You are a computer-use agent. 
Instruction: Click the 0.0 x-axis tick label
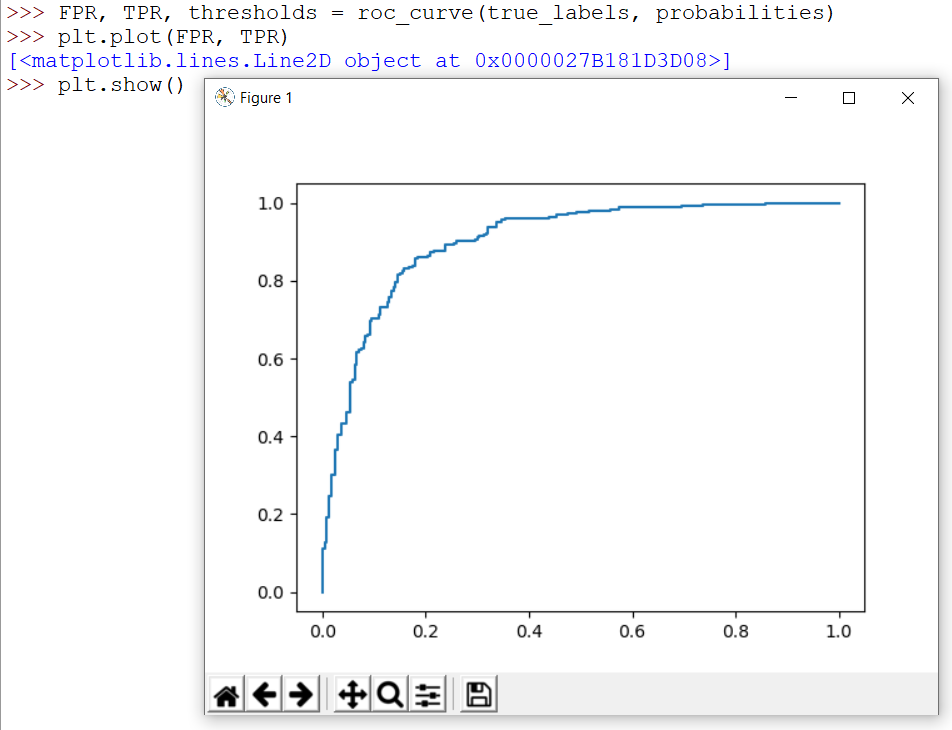[322, 631]
